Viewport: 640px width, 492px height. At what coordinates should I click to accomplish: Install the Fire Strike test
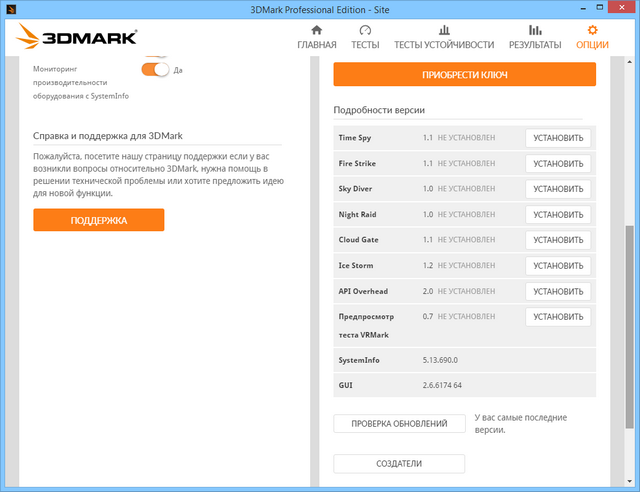pos(558,163)
